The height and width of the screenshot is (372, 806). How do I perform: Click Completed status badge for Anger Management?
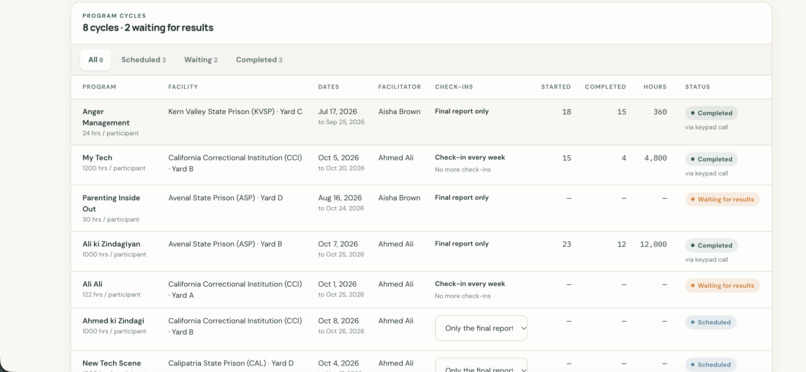click(x=711, y=113)
